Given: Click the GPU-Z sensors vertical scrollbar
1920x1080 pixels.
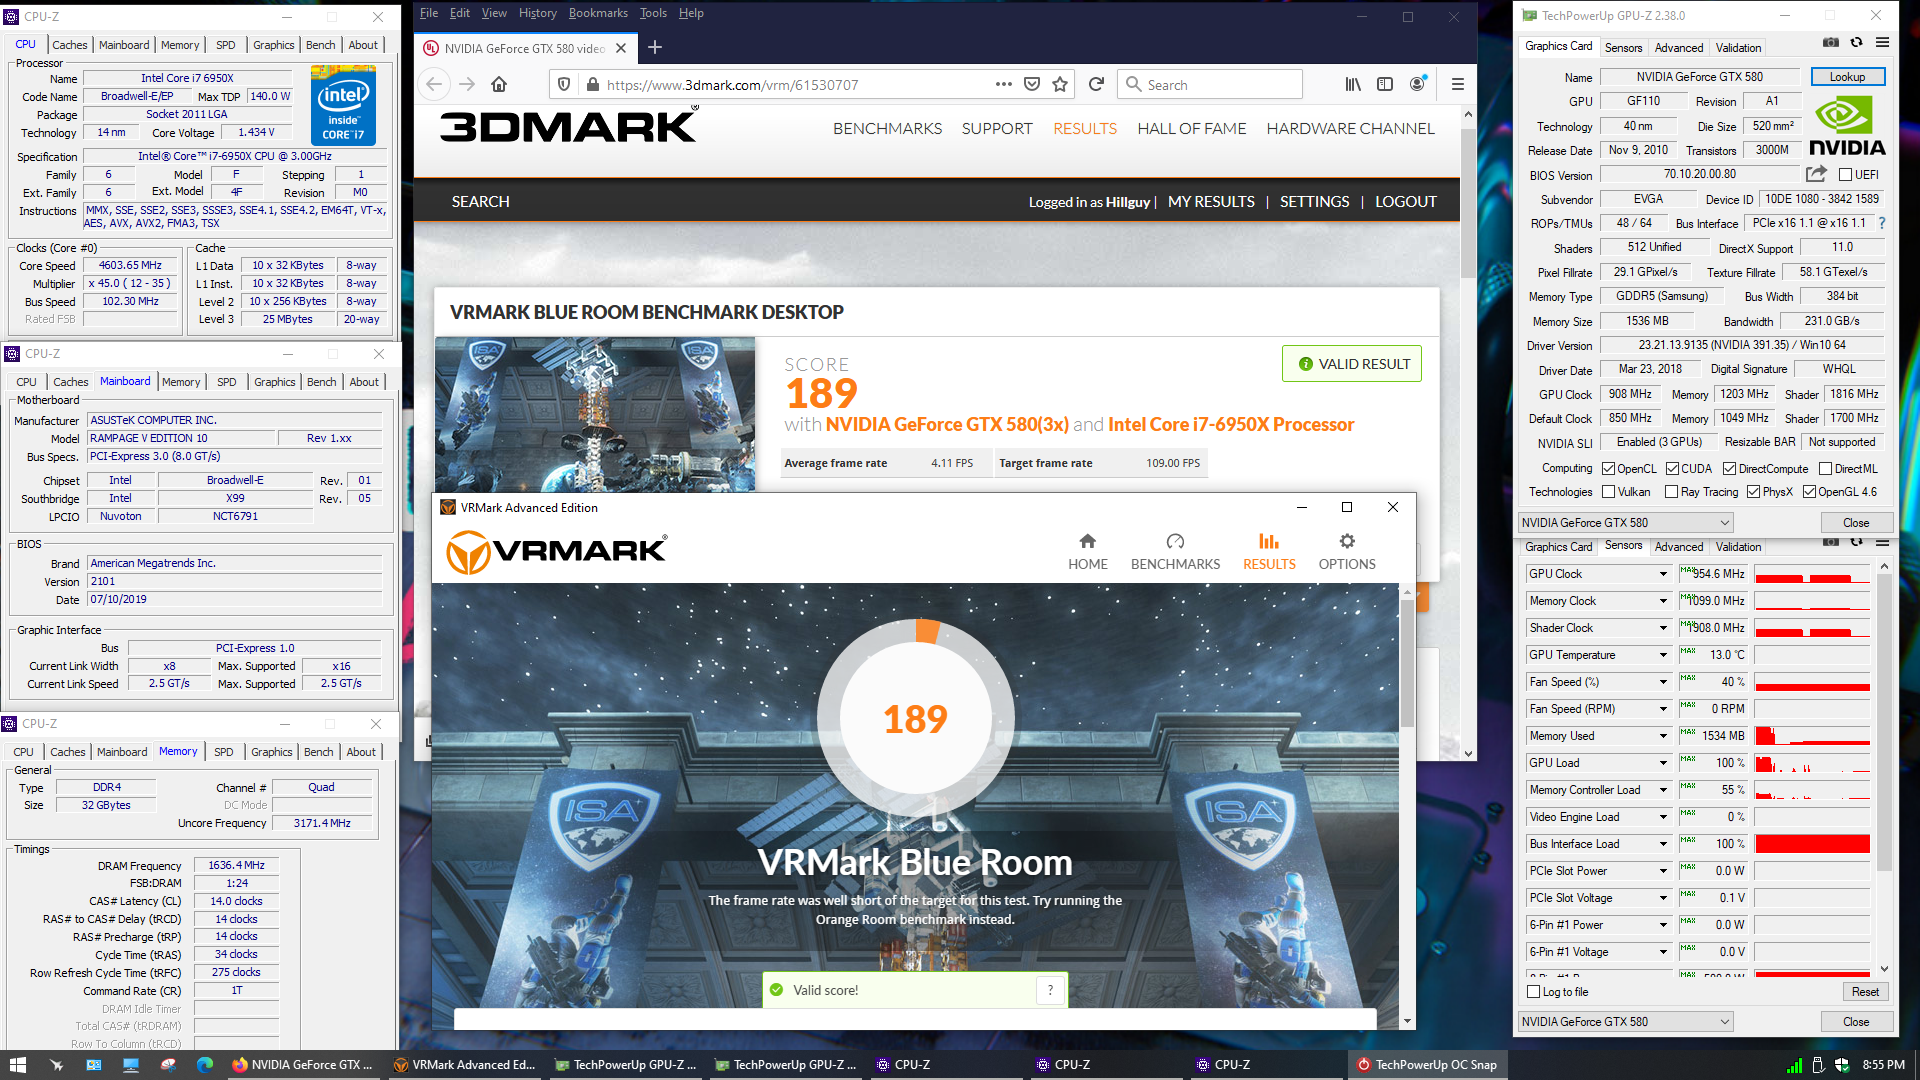Looking at the screenshot, I should (1884, 768).
